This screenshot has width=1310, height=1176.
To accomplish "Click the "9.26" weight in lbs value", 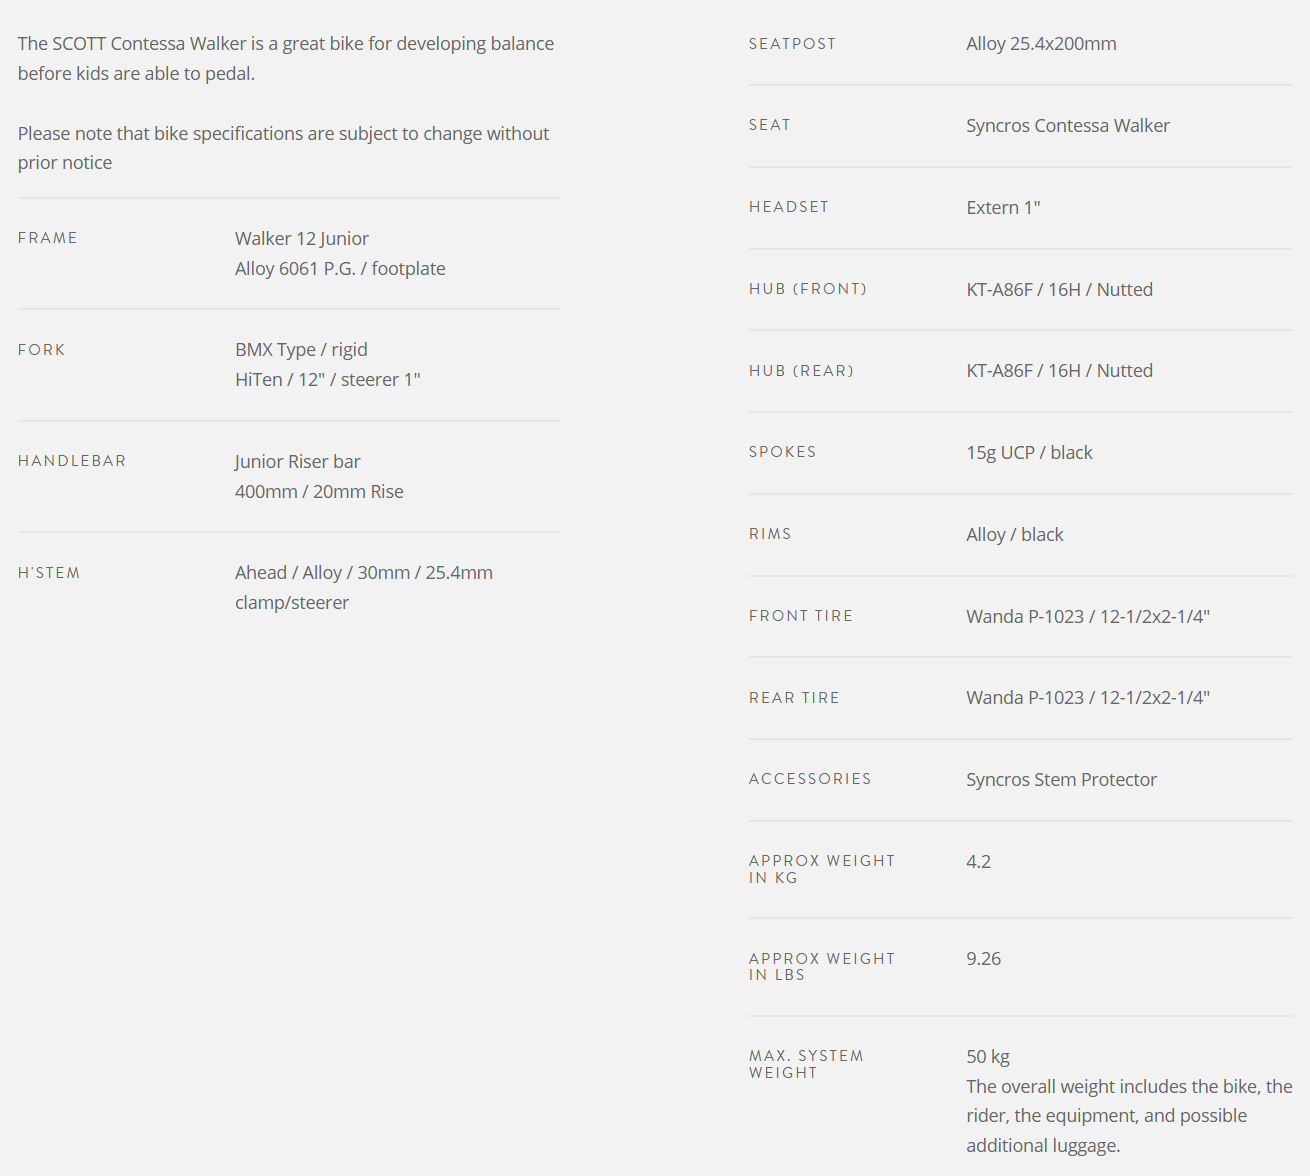I will point(983,959).
